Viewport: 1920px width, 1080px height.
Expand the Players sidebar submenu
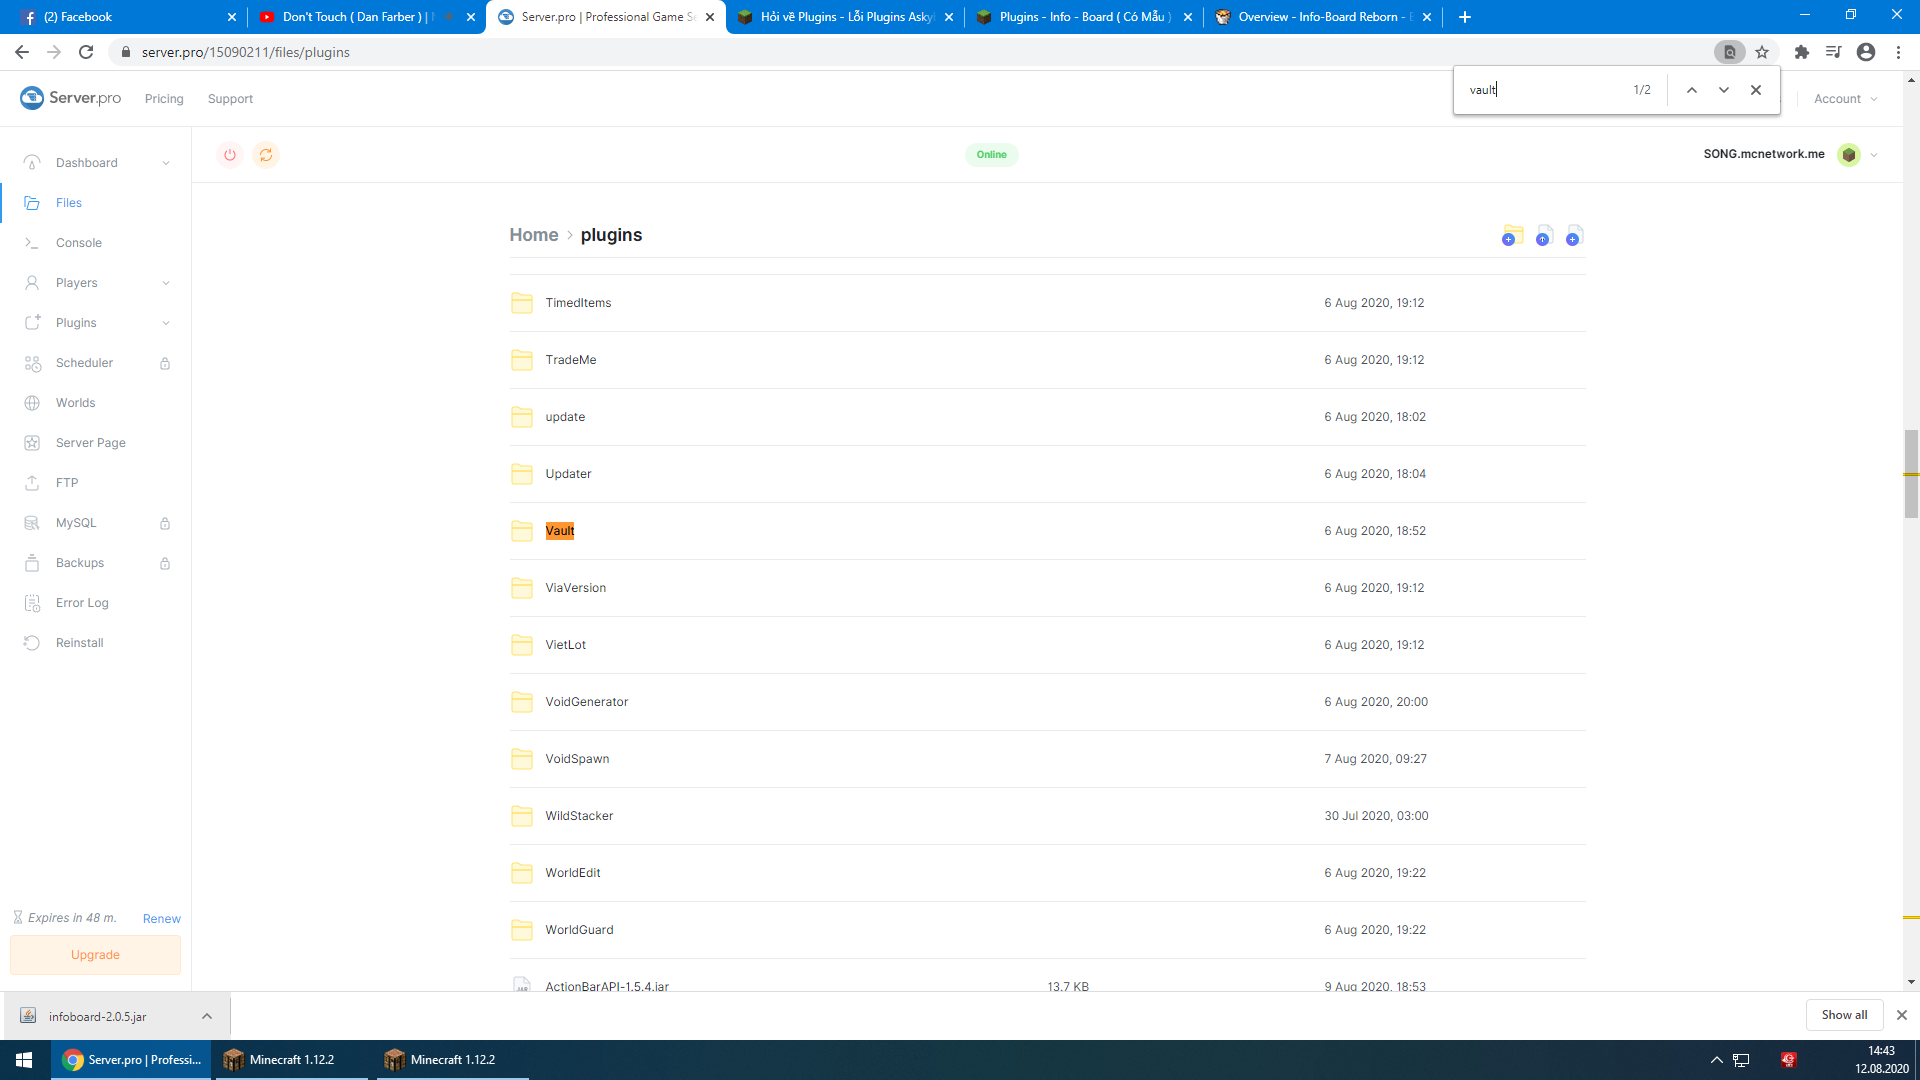[x=166, y=283]
